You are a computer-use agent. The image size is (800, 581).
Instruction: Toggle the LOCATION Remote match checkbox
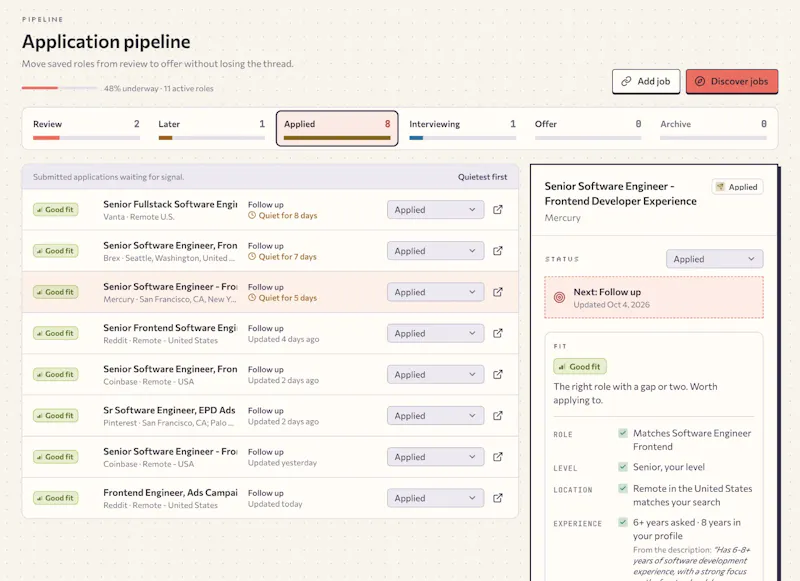pyautogui.click(x=622, y=489)
